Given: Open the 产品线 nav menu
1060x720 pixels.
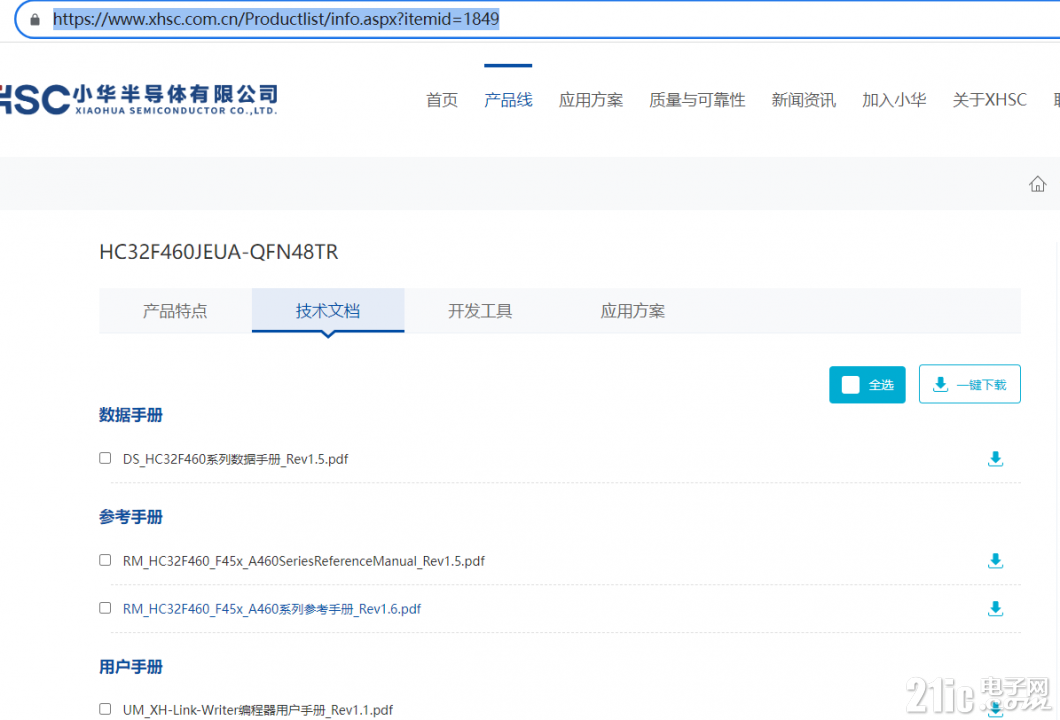Looking at the screenshot, I should (x=508, y=100).
